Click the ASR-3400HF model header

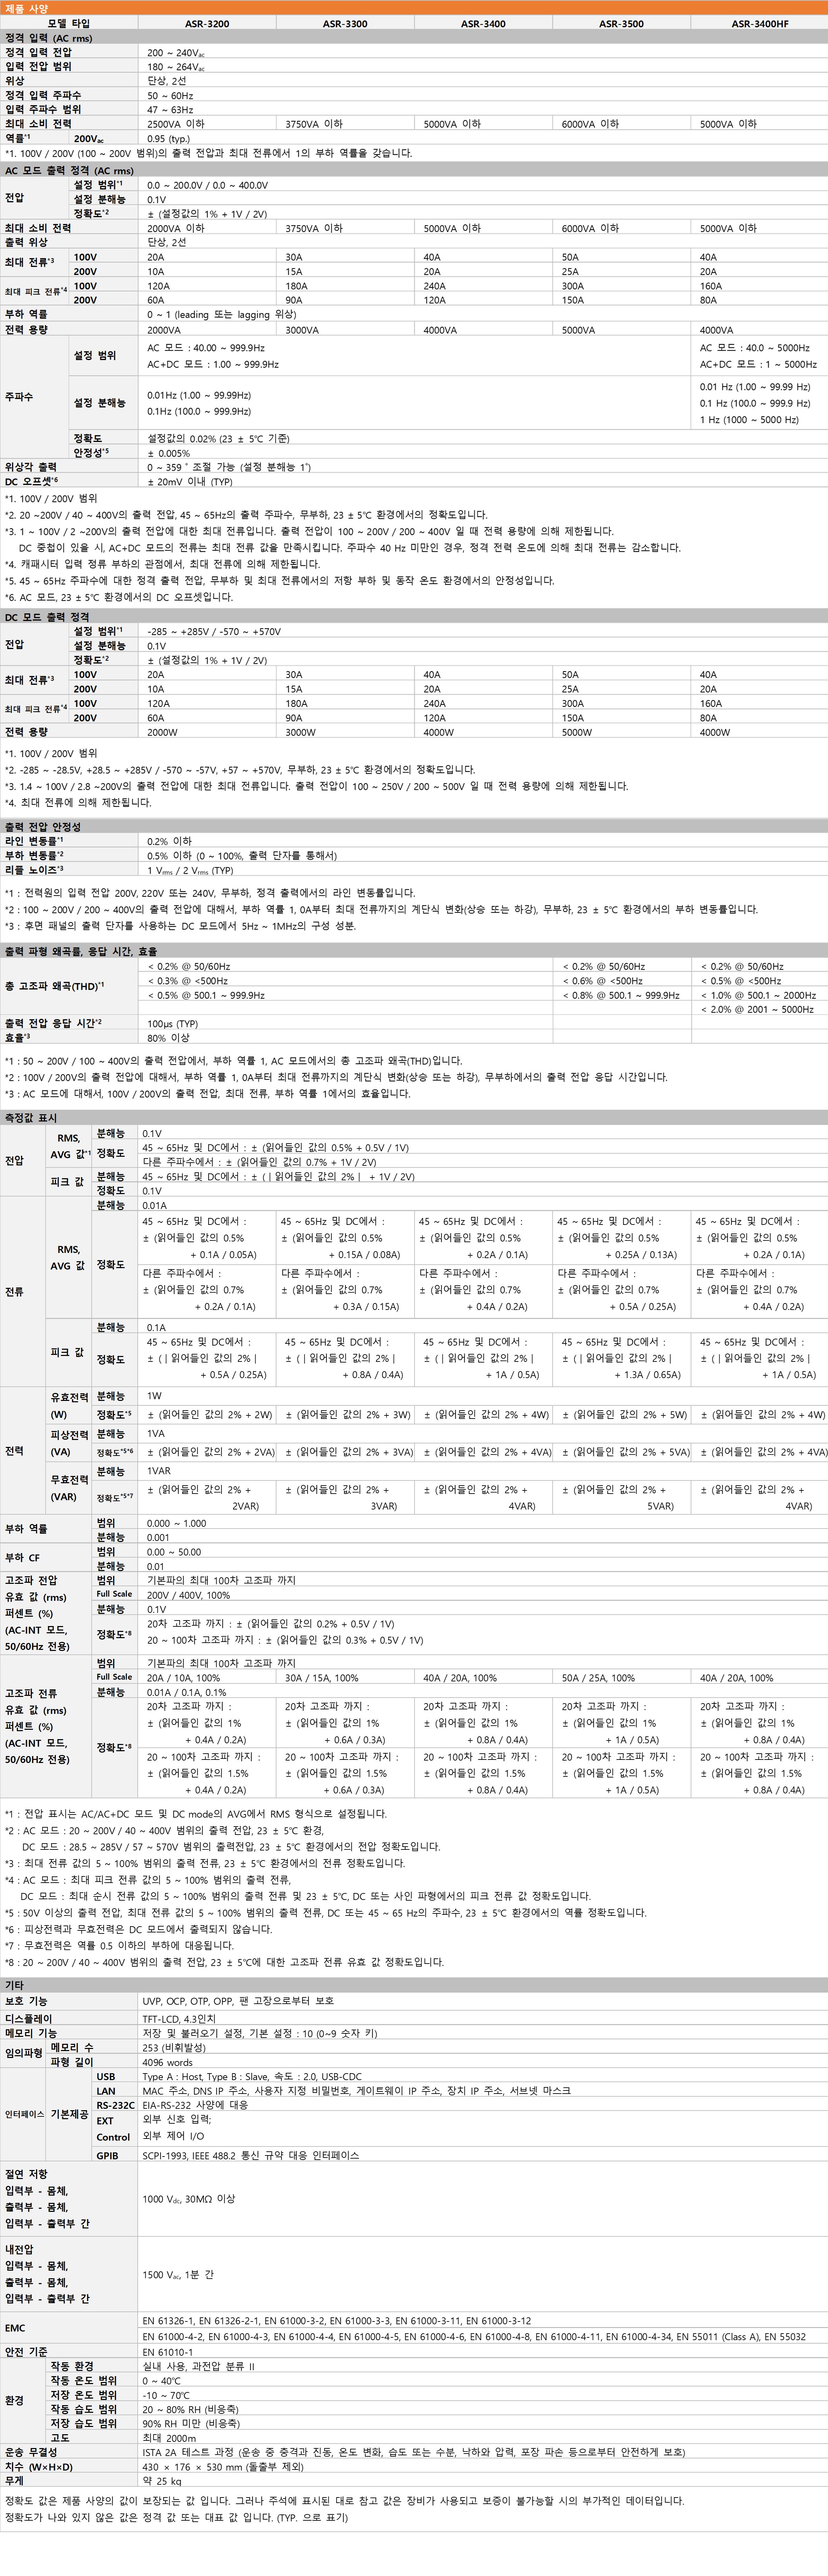tap(759, 23)
